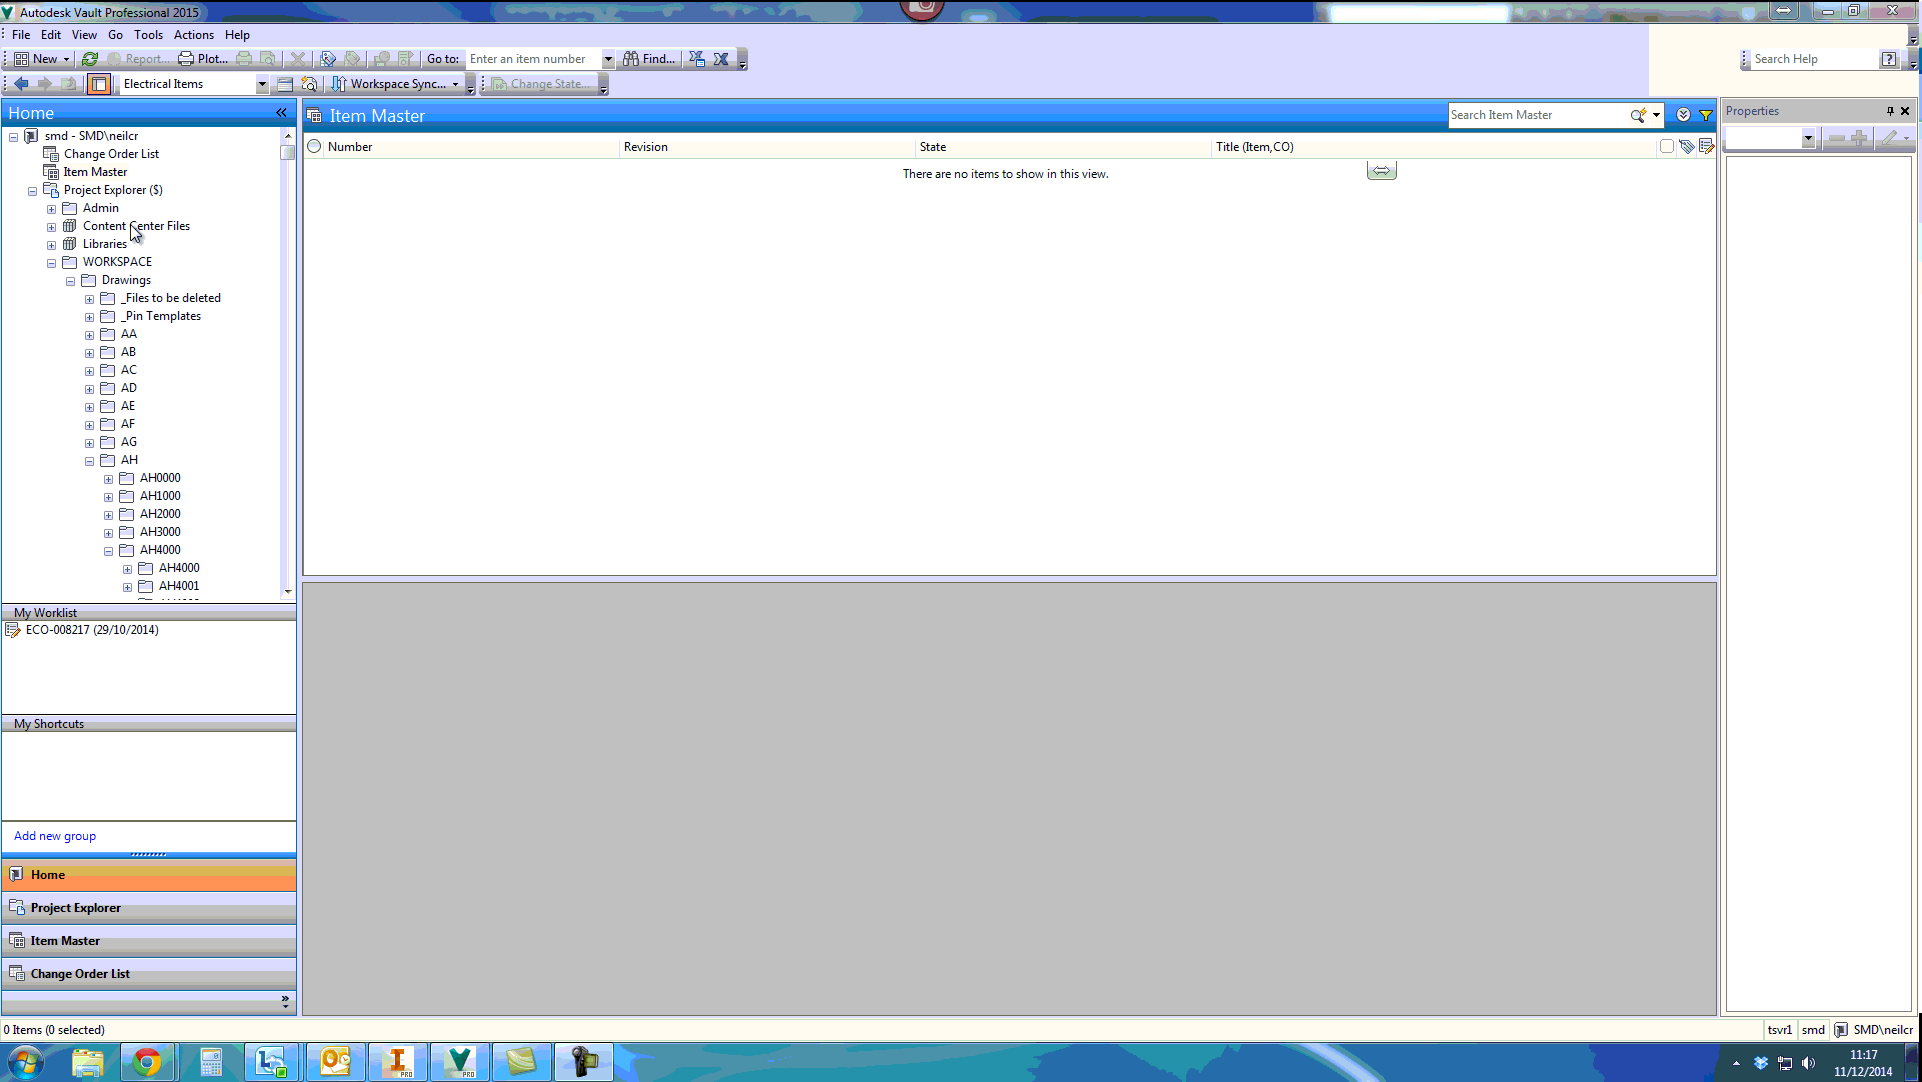Click the Find icon in toolbar

pyautogui.click(x=649, y=58)
